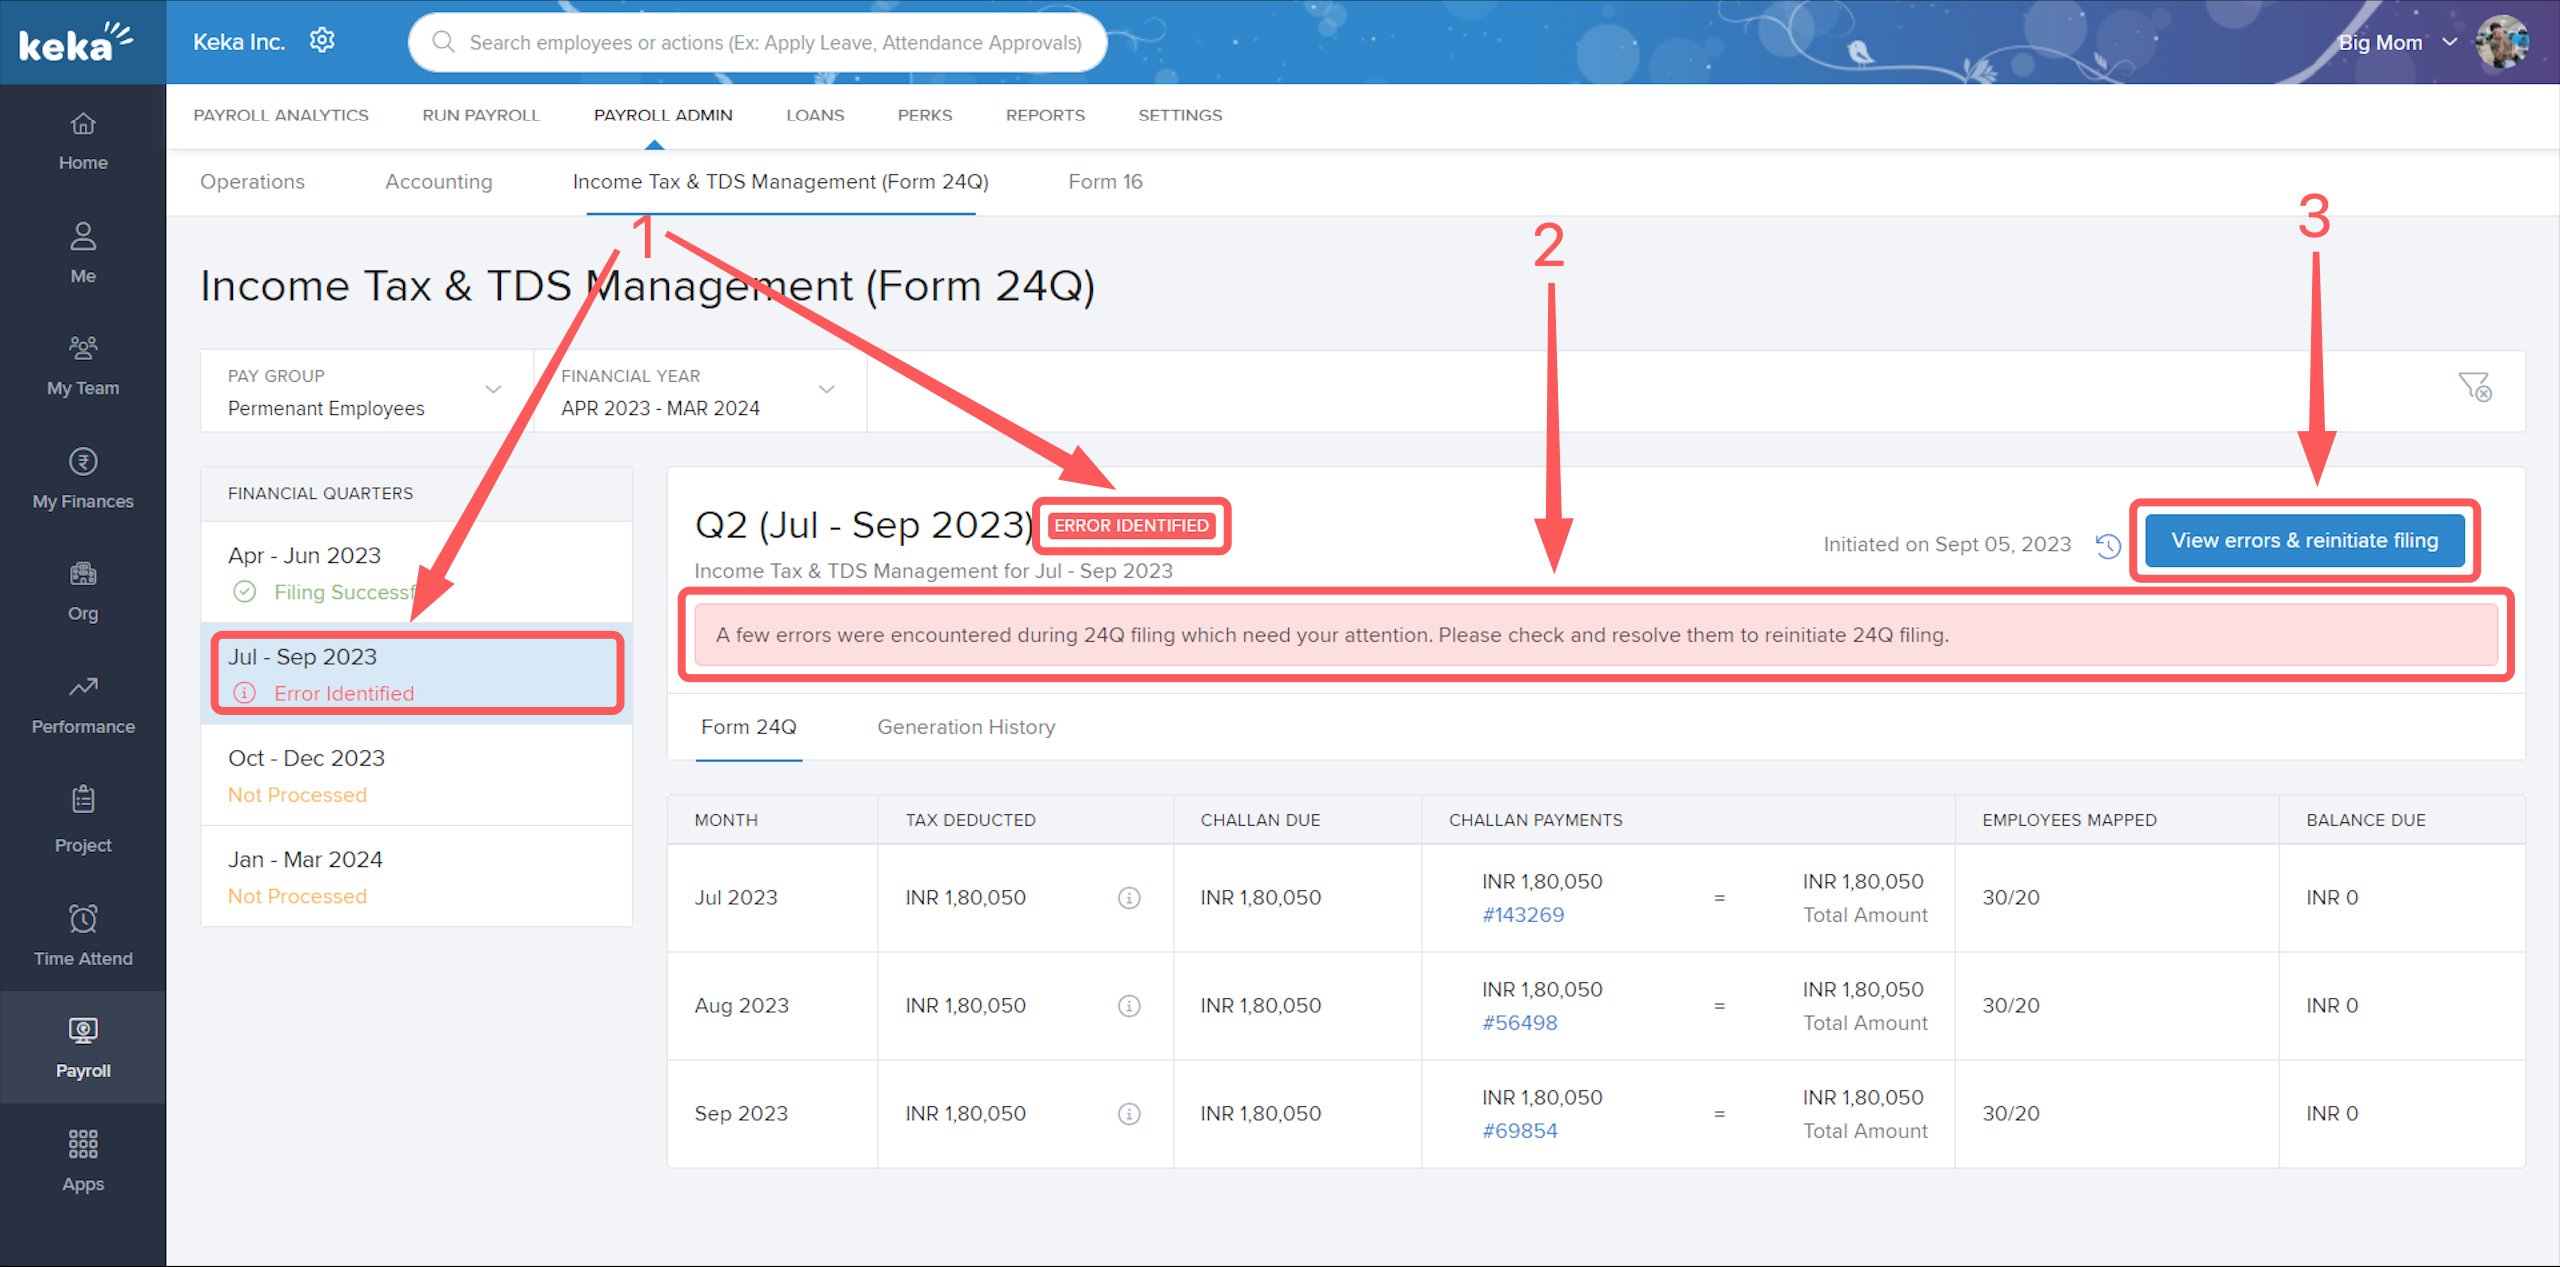Click the settings gear beside Keka Inc.
The height and width of the screenshot is (1267, 2560).
[322, 41]
